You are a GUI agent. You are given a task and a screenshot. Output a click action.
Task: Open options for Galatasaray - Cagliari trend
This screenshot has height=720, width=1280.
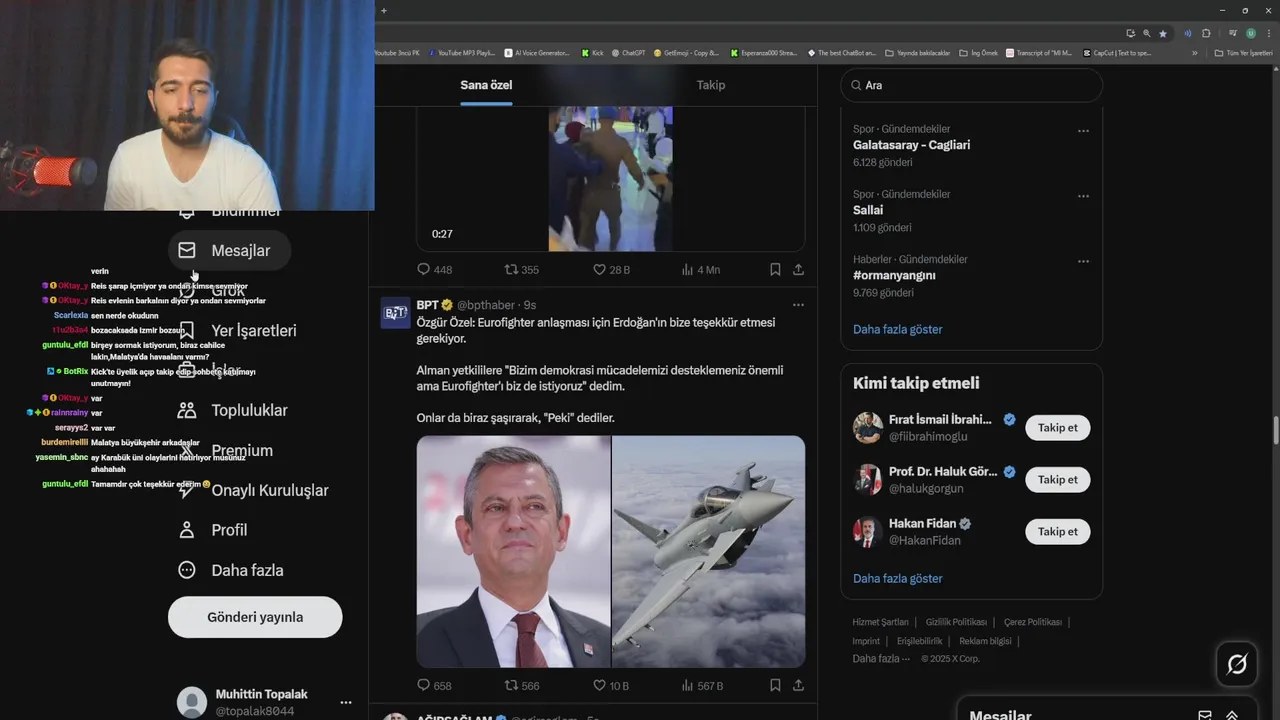point(1083,131)
